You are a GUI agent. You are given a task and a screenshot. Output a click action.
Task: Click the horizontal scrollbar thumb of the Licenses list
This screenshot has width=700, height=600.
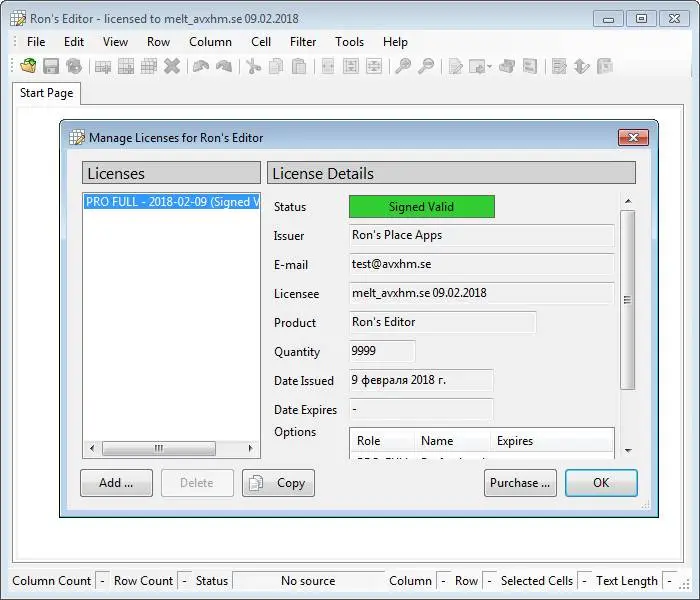coord(159,448)
